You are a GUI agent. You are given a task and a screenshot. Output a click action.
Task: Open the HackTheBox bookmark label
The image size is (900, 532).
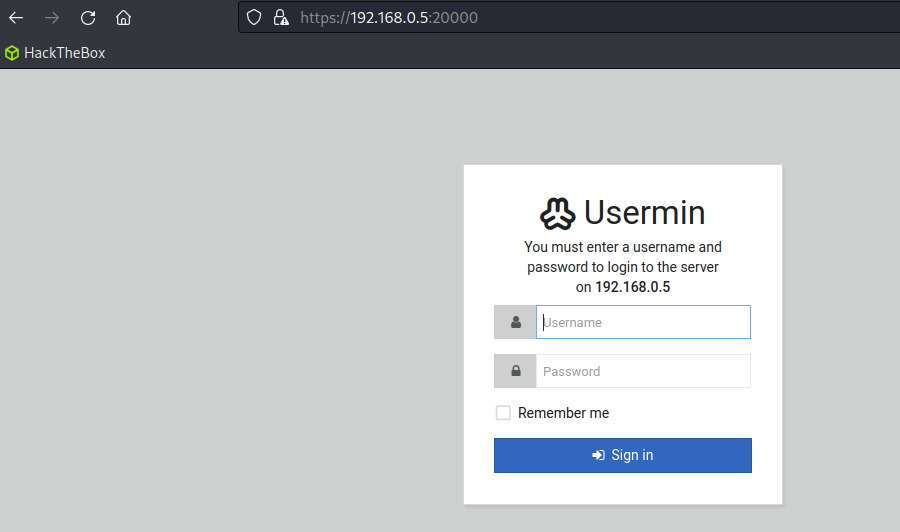pos(64,53)
